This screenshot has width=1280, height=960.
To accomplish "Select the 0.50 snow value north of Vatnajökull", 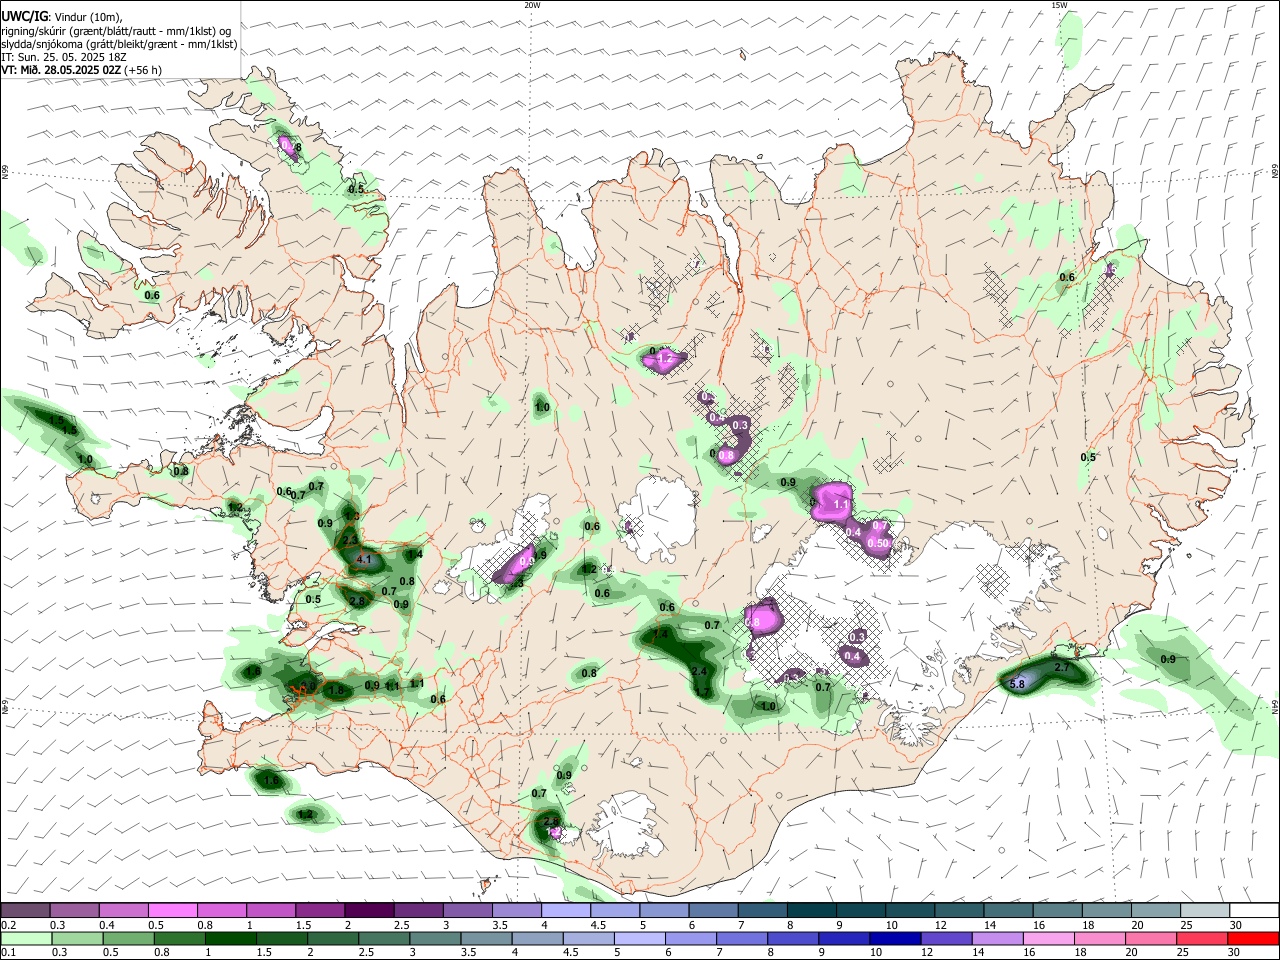I will 879,543.
